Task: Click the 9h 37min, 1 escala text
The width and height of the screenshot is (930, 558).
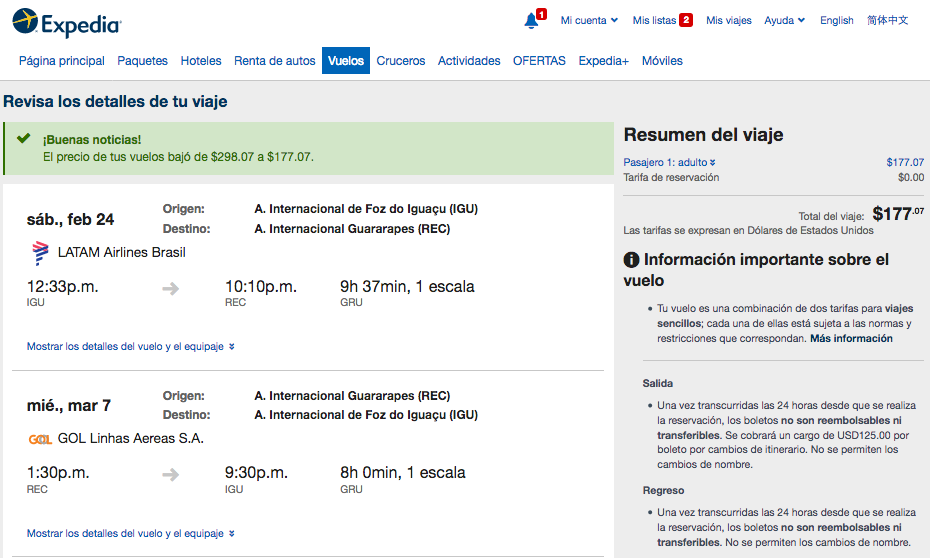Action: pos(407,286)
